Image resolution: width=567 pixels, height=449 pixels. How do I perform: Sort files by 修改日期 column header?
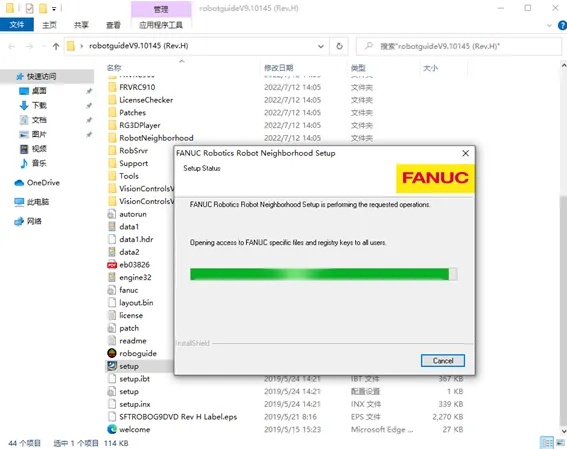tap(278, 68)
